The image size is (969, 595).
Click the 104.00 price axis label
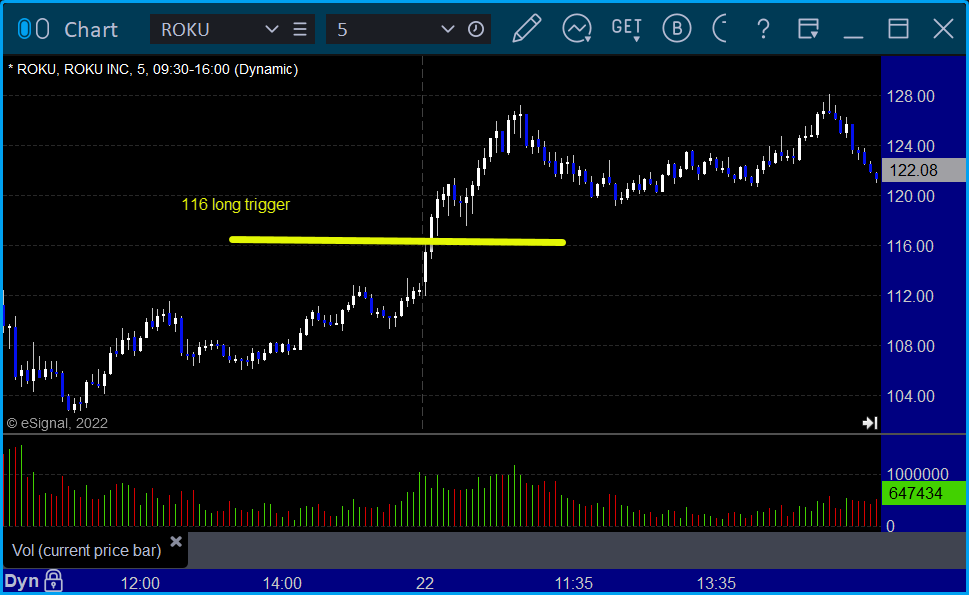pyautogui.click(x=910, y=396)
